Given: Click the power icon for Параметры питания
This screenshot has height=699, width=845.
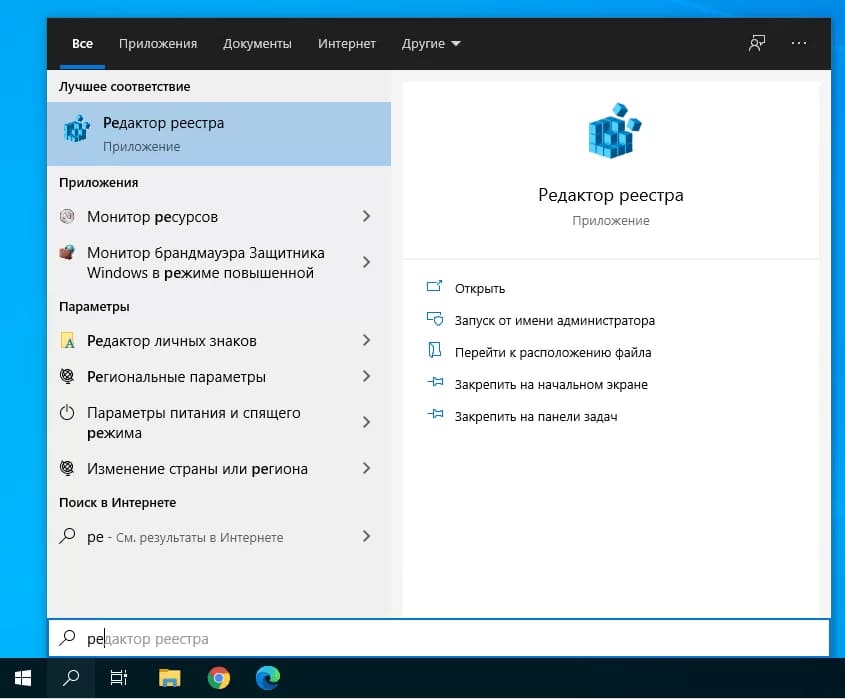Looking at the screenshot, I should pyautogui.click(x=67, y=413).
